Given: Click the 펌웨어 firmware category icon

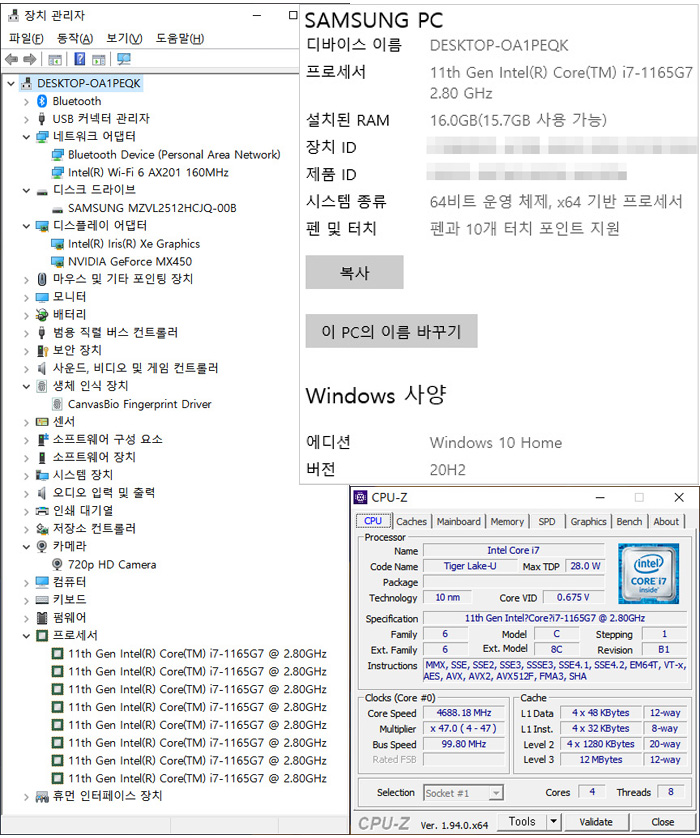Looking at the screenshot, I should click(42, 618).
